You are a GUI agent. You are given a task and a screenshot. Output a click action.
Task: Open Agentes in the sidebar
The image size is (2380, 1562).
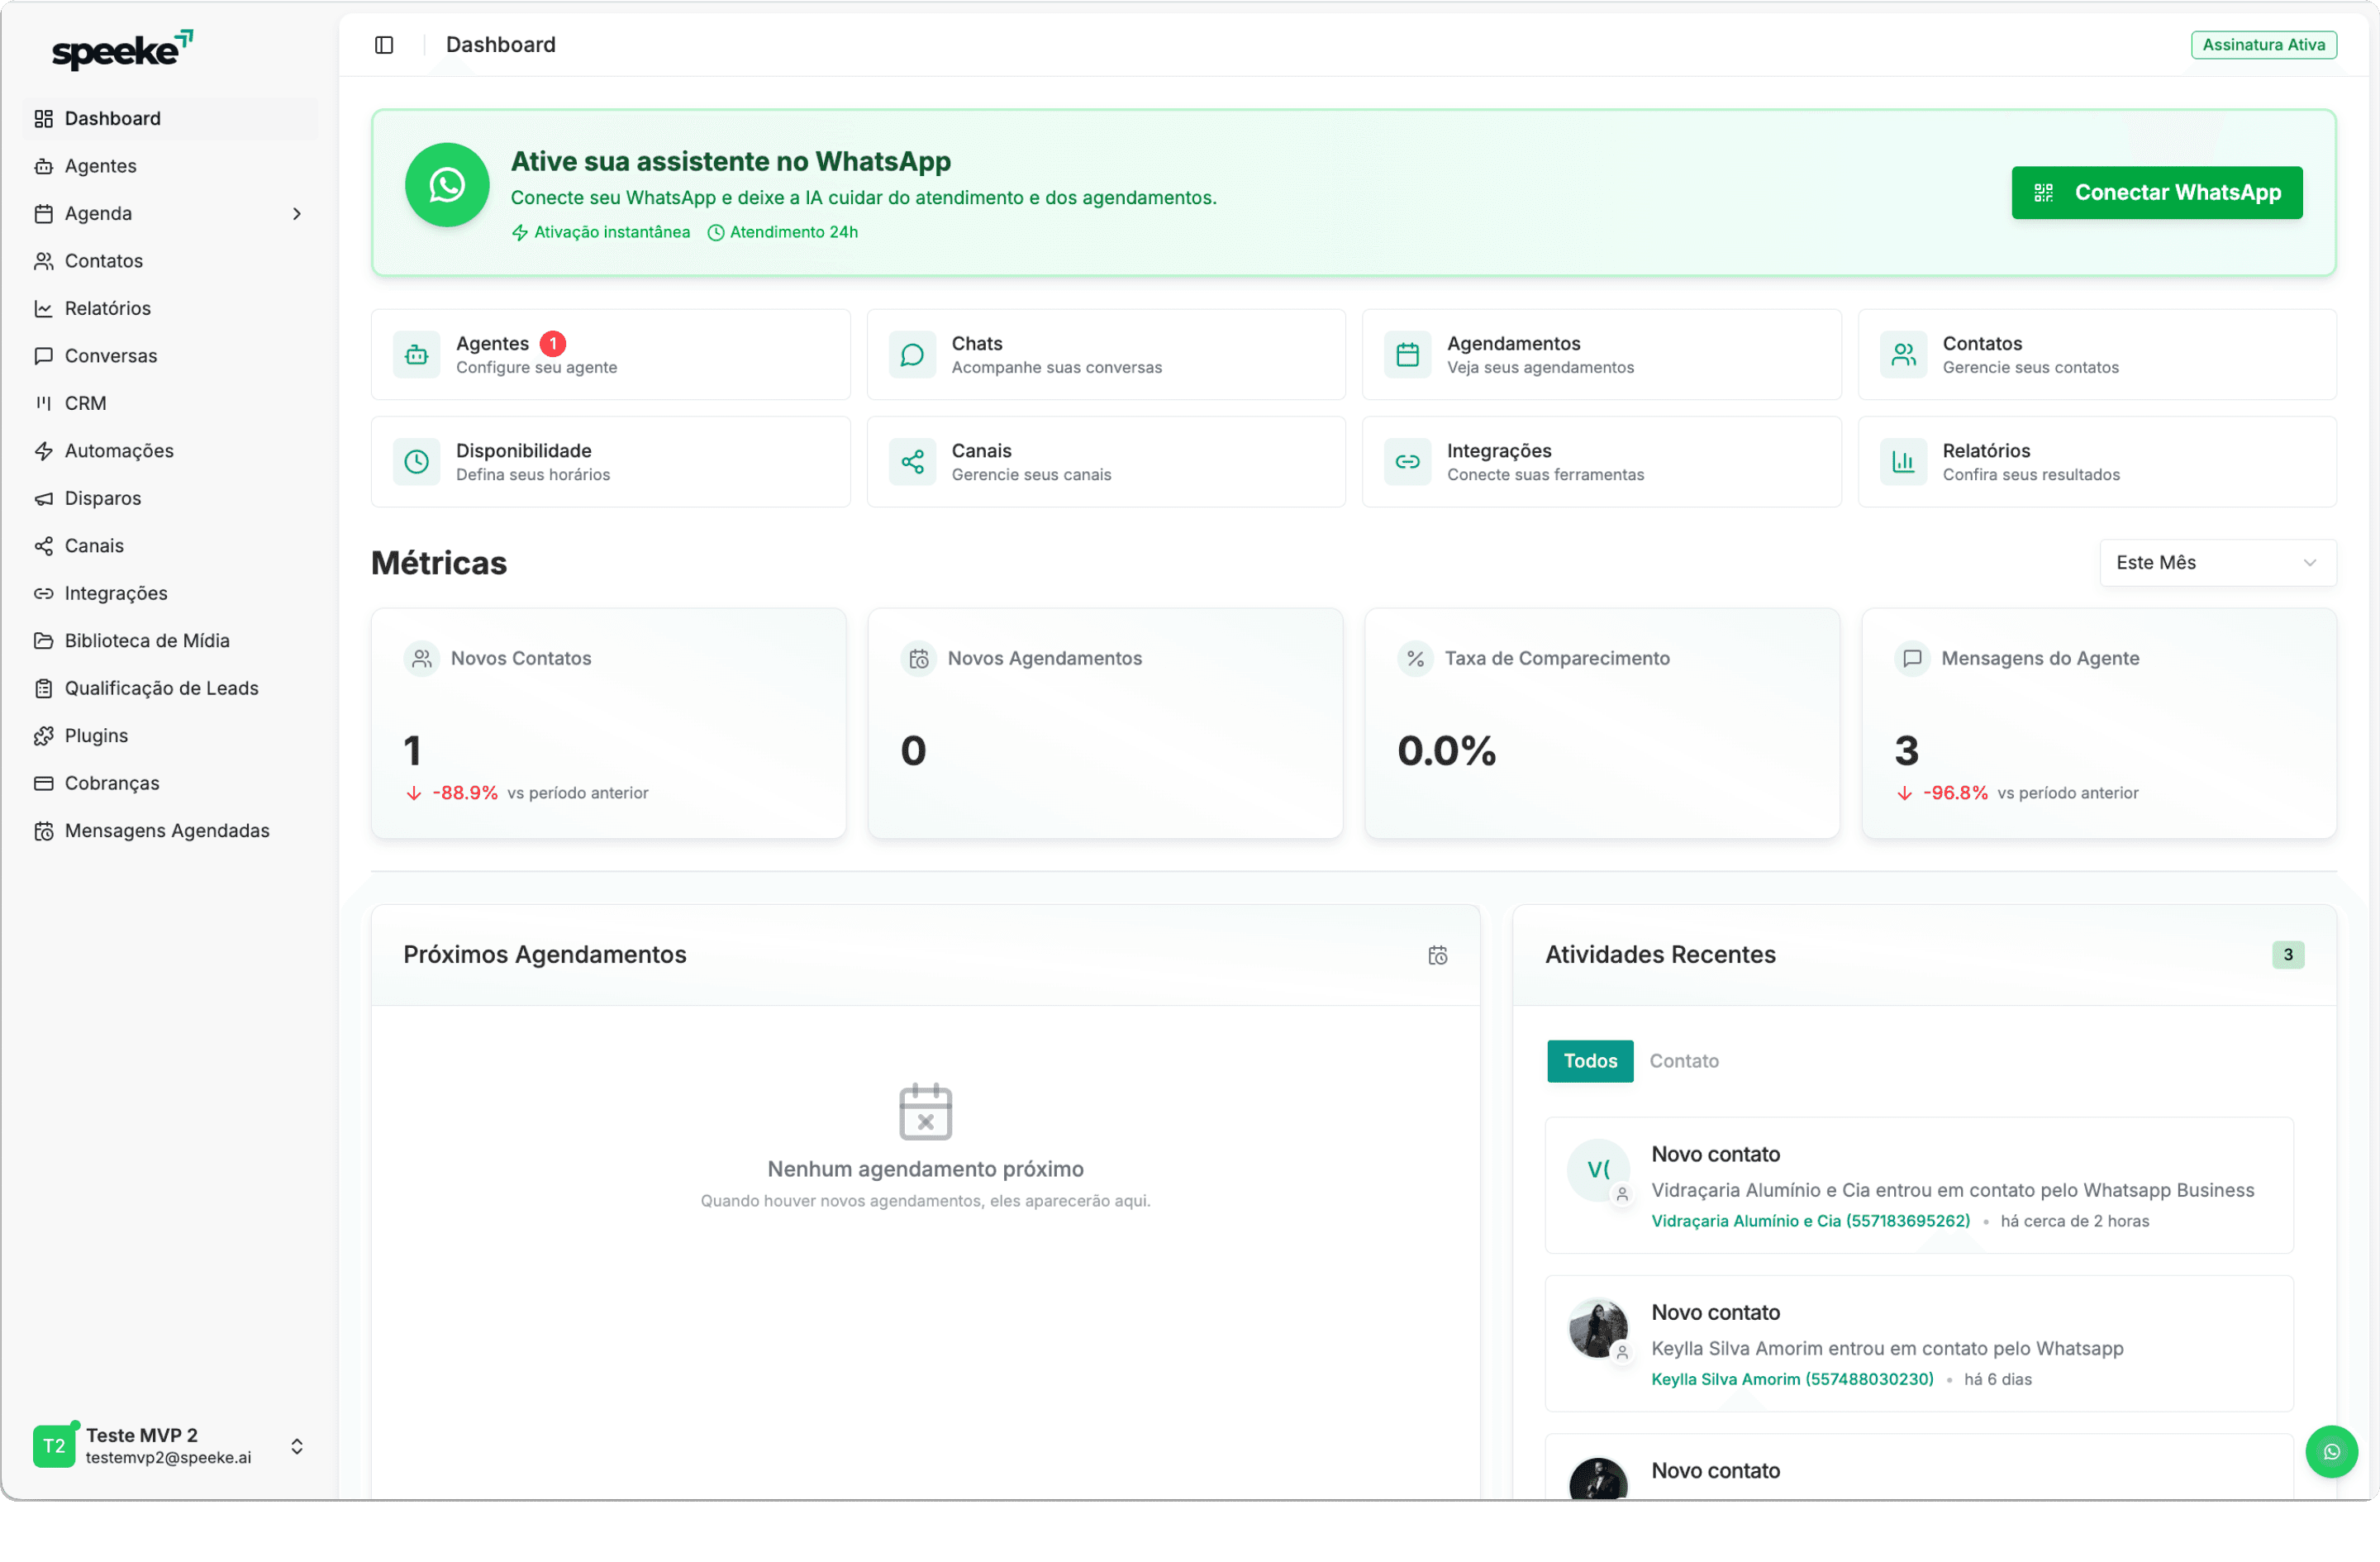click(170, 166)
